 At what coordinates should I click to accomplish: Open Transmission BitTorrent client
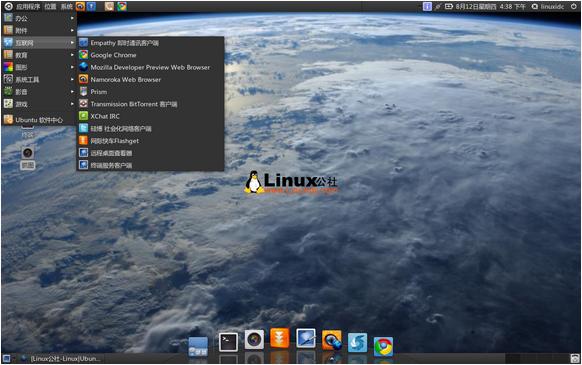point(150,104)
